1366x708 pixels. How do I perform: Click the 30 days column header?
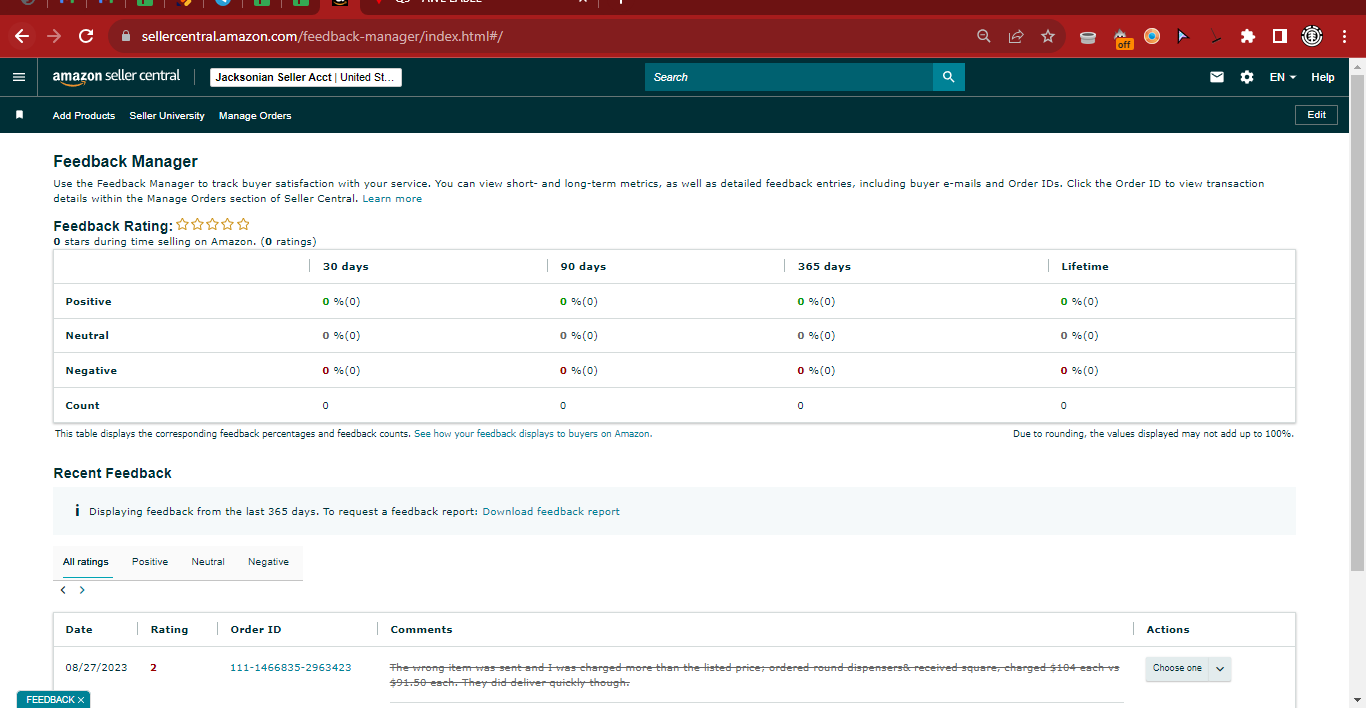[346, 267]
